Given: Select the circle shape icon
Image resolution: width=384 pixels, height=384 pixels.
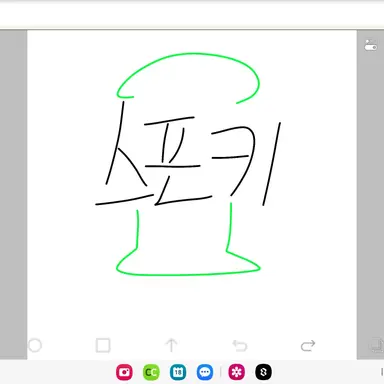Looking at the screenshot, I should click(35, 346).
